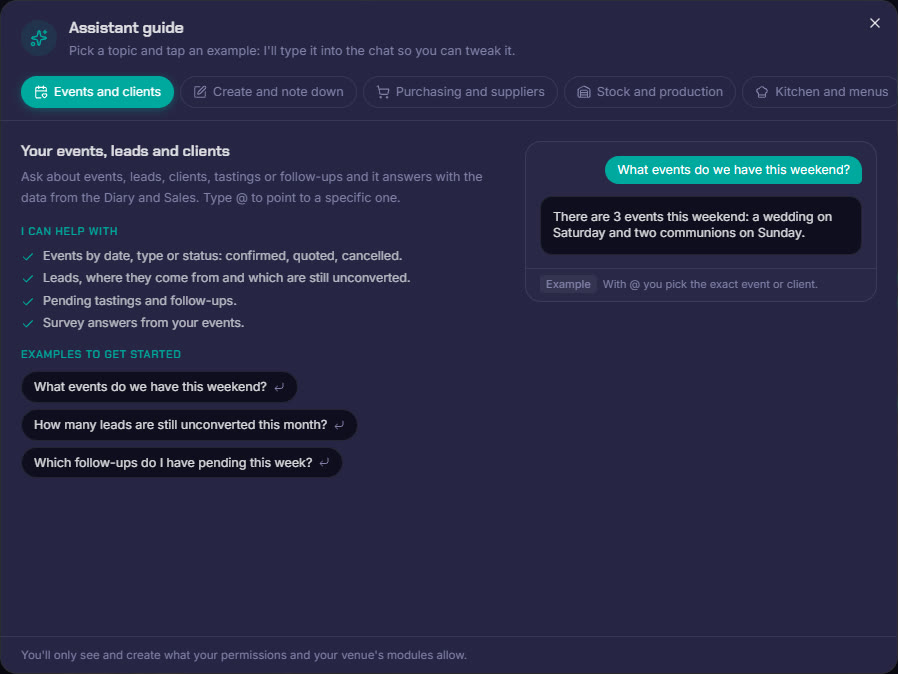Click the teal chat bubble question preview
This screenshot has height=674, width=898.
tap(733, 170)
